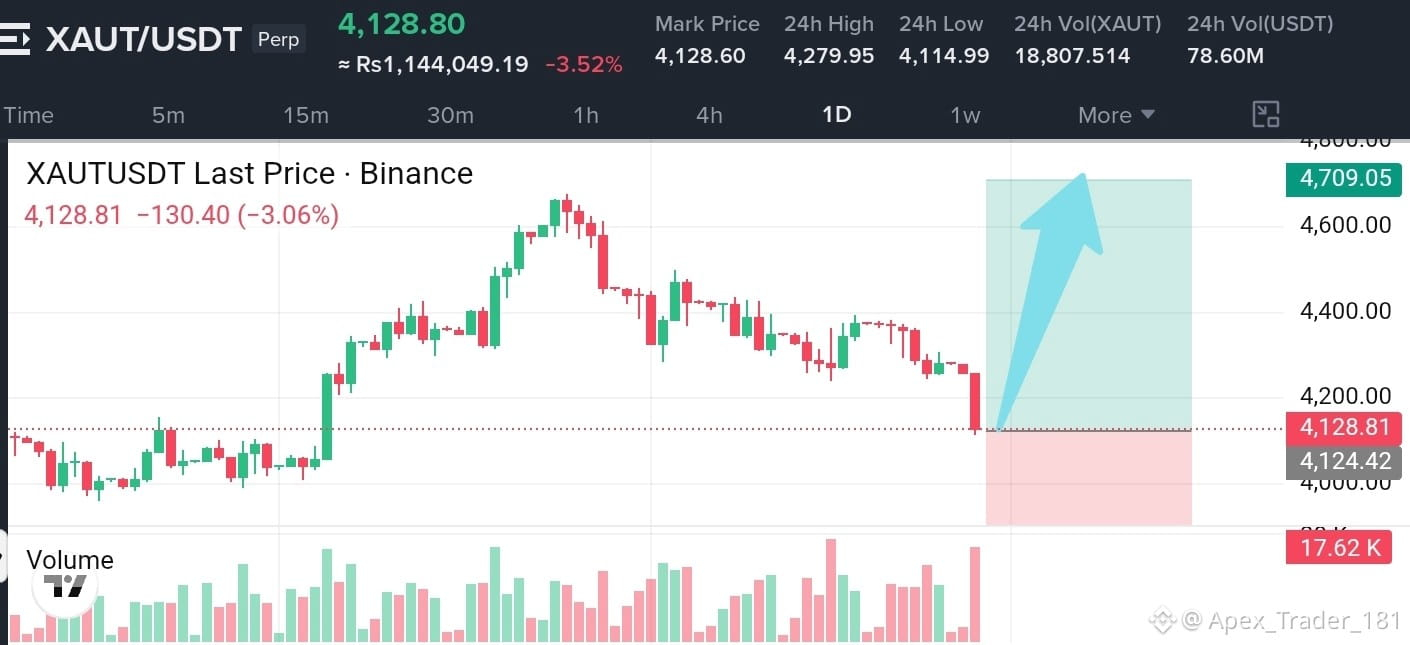This screenshot has width=1410, height=645.
Task: Click the green 4,709.05 target price label
Action: click(1344, 179)
